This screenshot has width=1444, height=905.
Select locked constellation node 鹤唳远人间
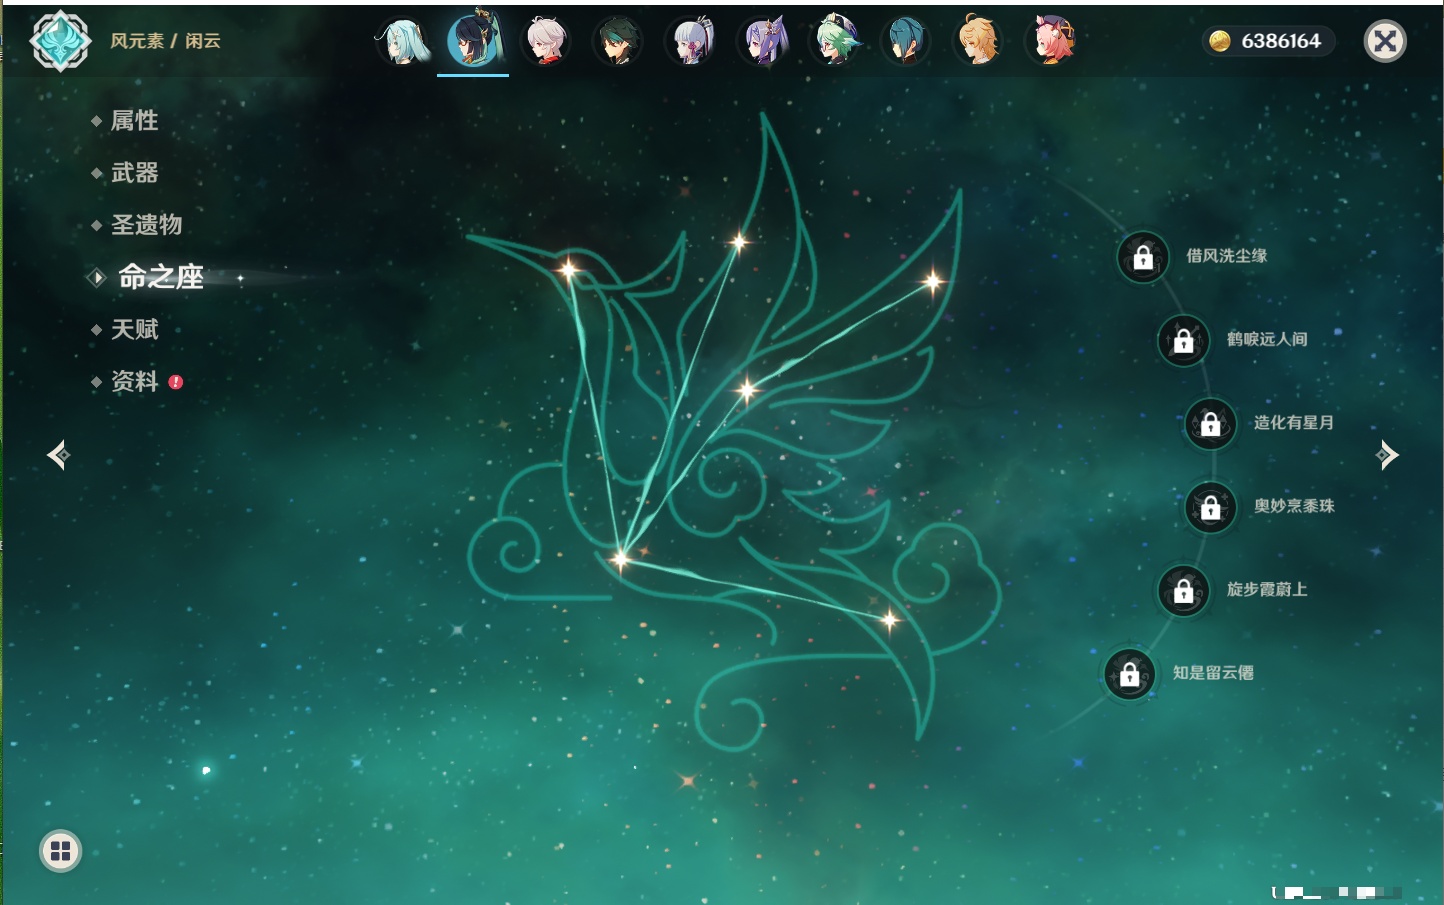(1184, 341)
